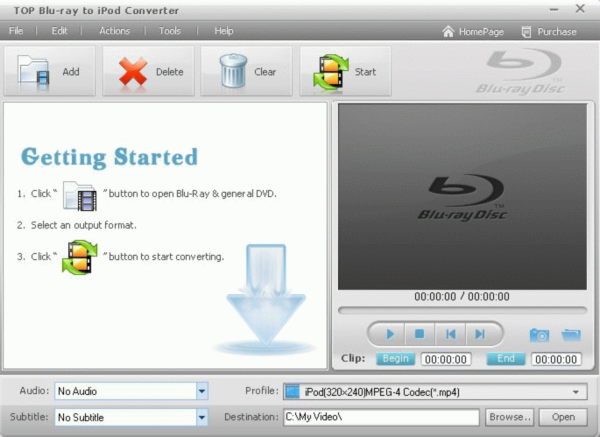
Task: Click the End time field
Action: (x=556, y=359)
